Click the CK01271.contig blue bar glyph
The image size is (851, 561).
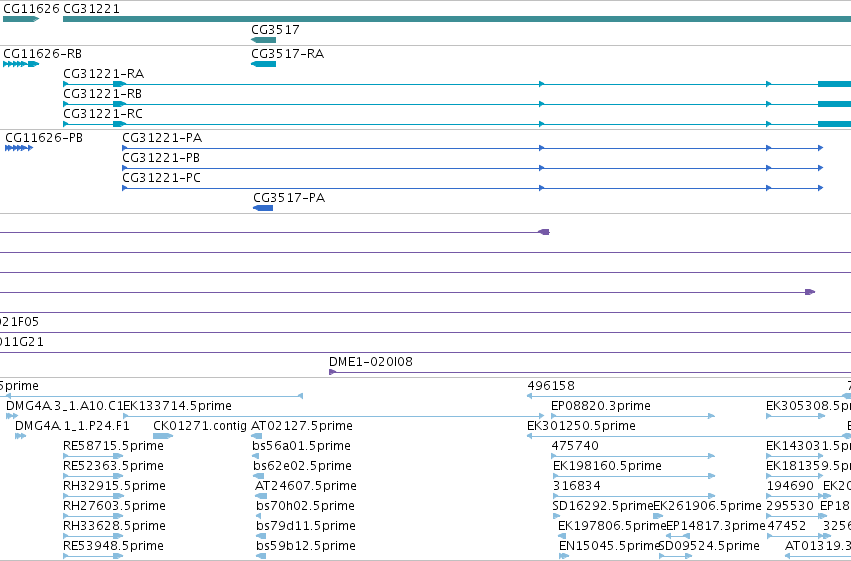click(x=163, y=436)
